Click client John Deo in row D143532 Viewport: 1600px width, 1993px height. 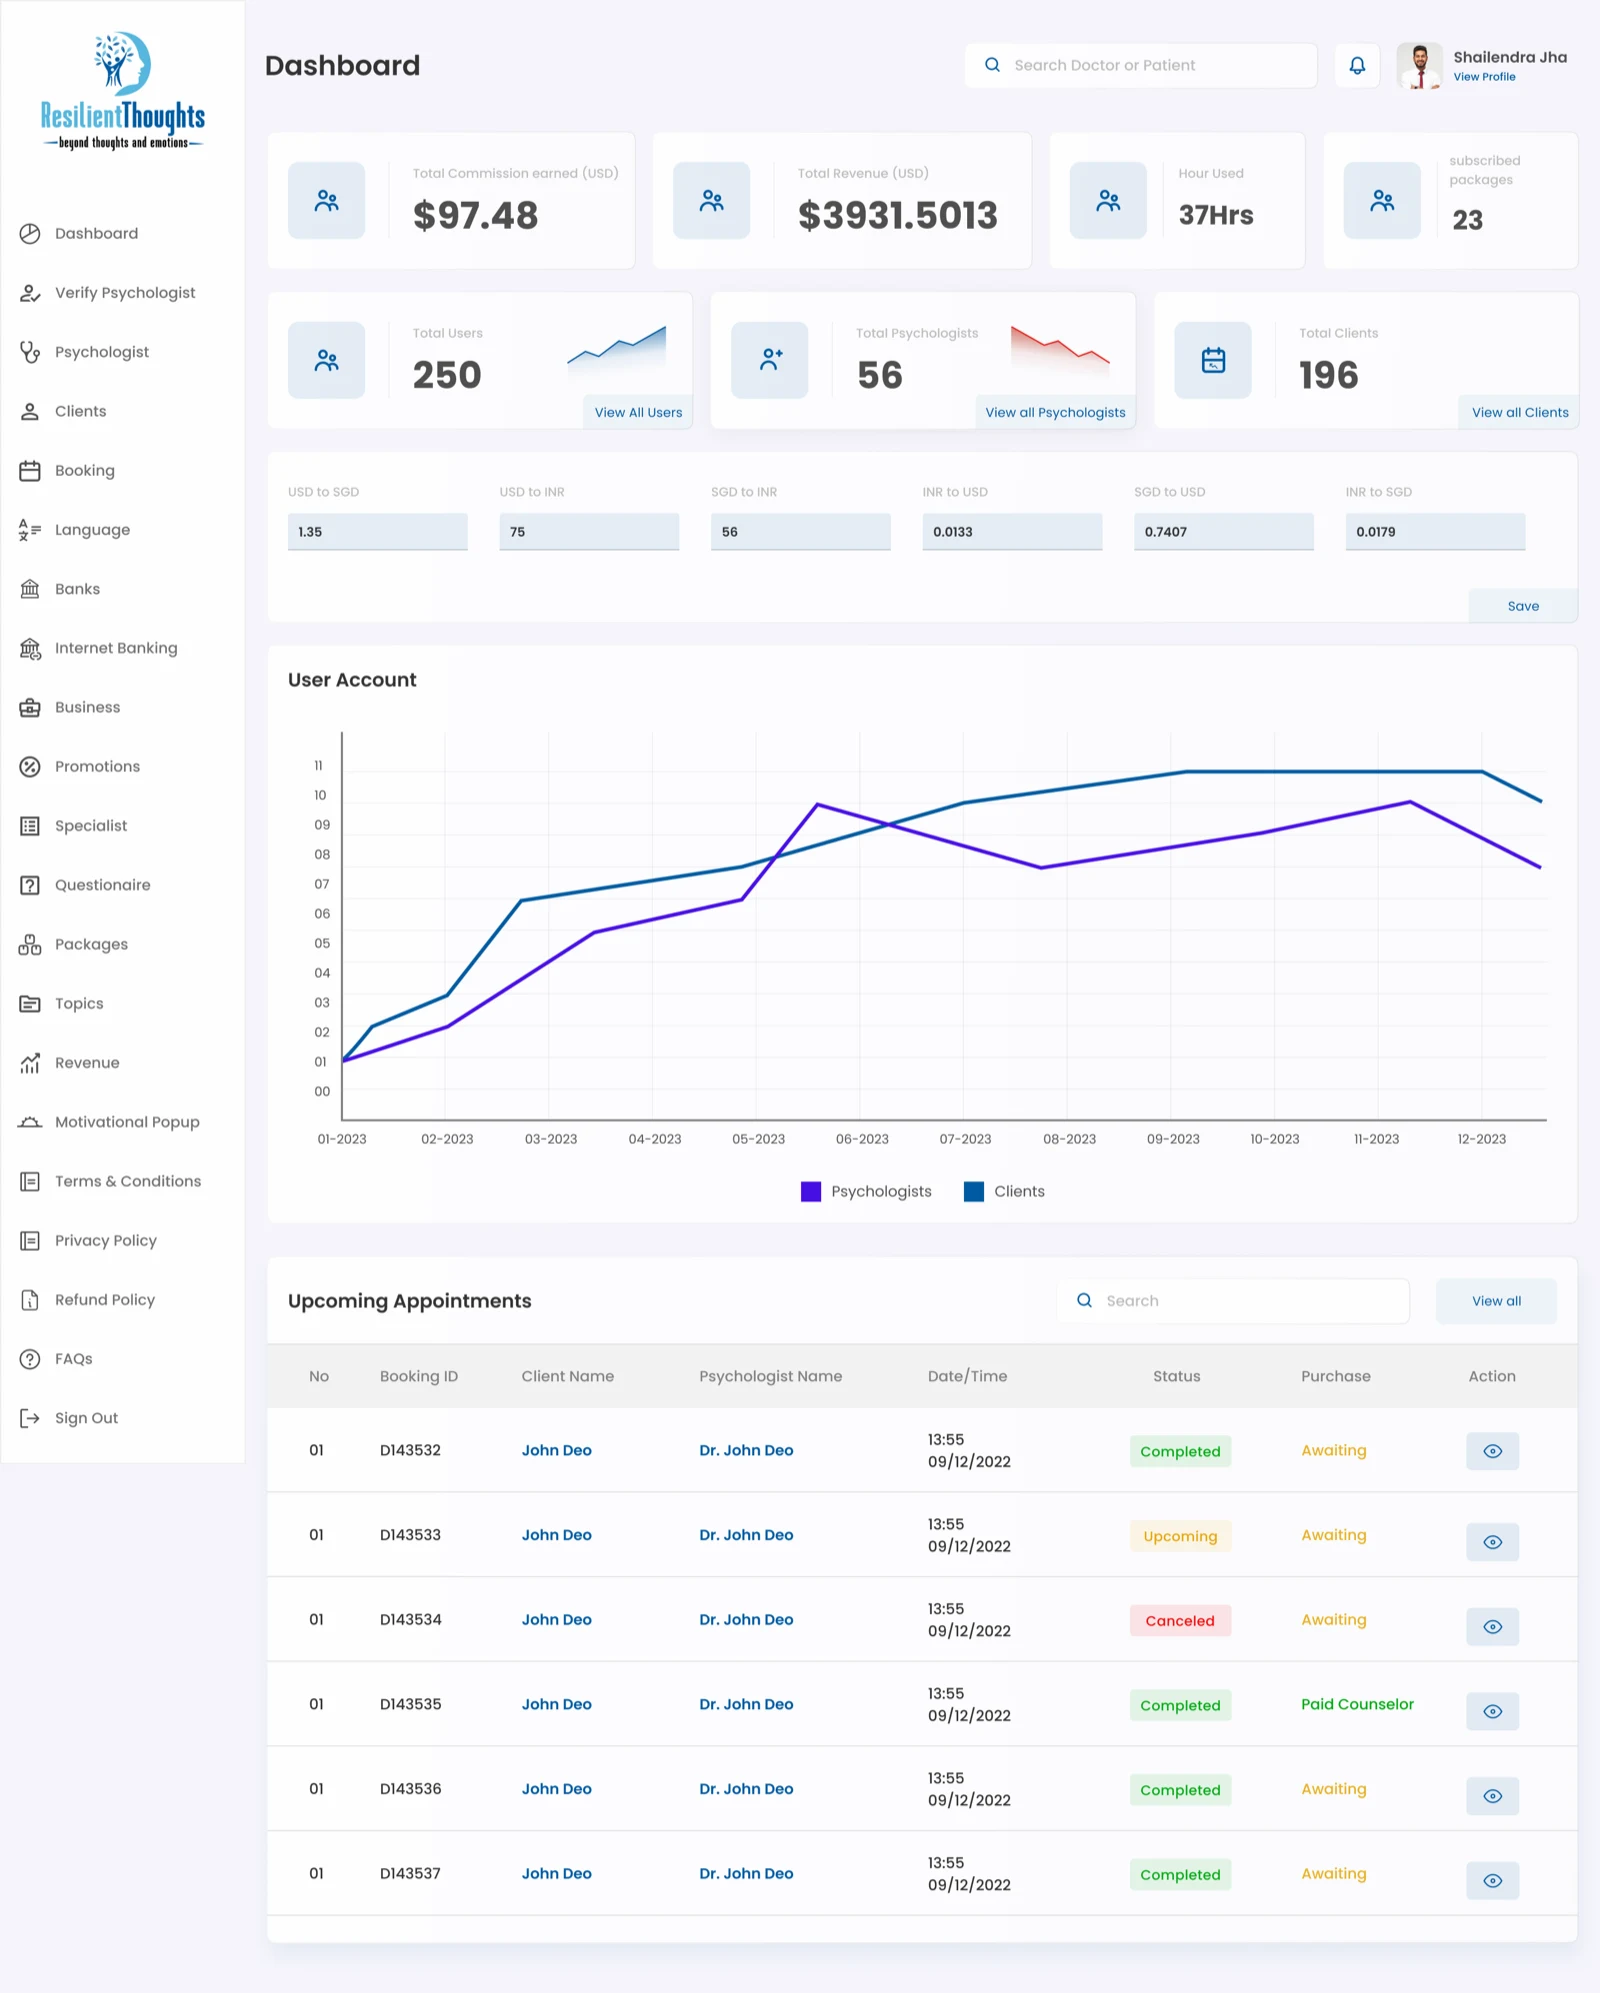[x=556, y=1450]
